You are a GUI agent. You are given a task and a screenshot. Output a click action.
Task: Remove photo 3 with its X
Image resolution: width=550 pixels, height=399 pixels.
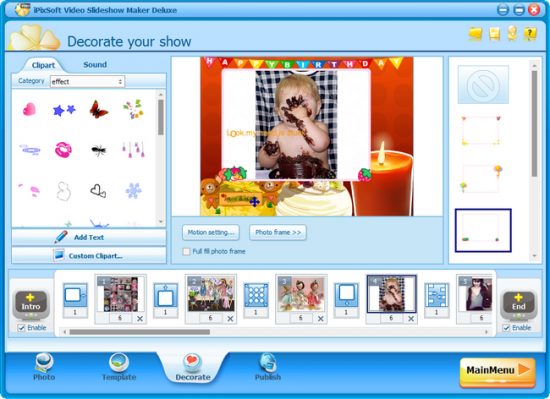pyautogui.click(x=321, y=319)
